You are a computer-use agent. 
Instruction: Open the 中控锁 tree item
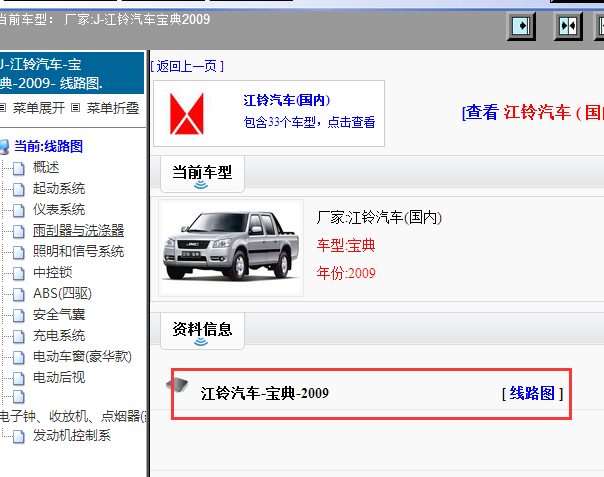(x=52, y=272)
